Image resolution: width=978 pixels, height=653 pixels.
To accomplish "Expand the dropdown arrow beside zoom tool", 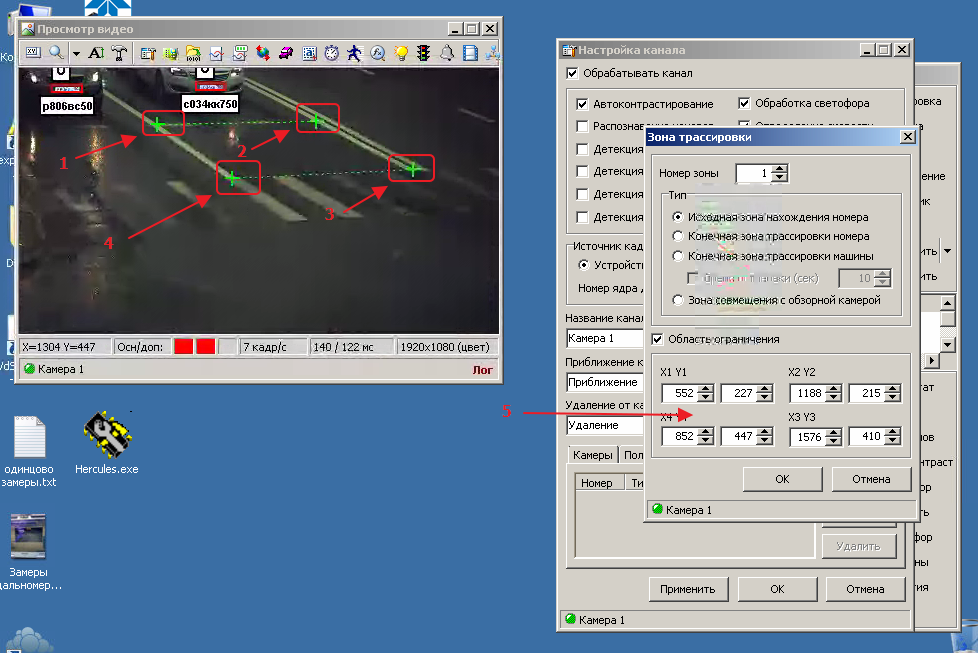I will pos(76,53).
